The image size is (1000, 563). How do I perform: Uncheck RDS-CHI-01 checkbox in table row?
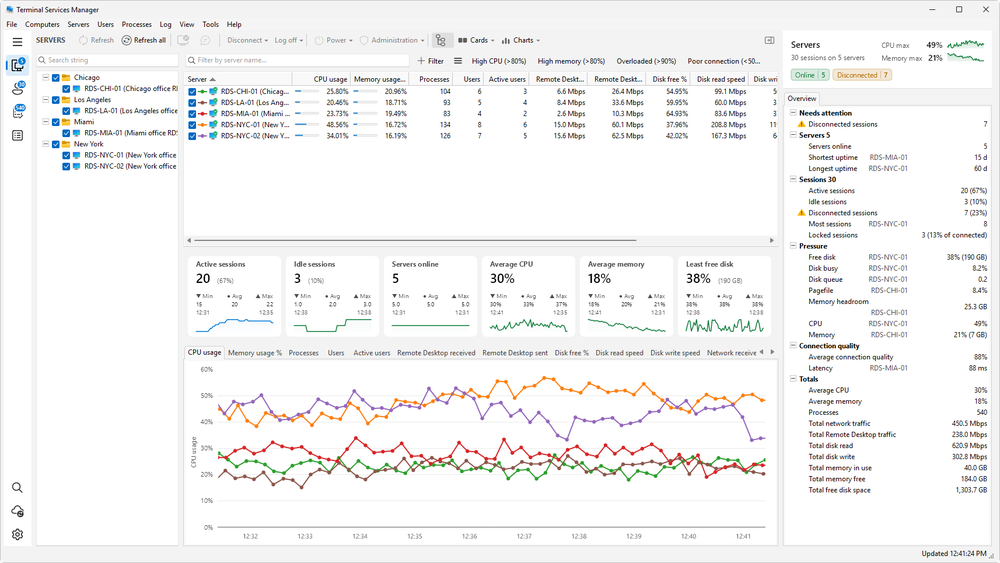[192, 92]
